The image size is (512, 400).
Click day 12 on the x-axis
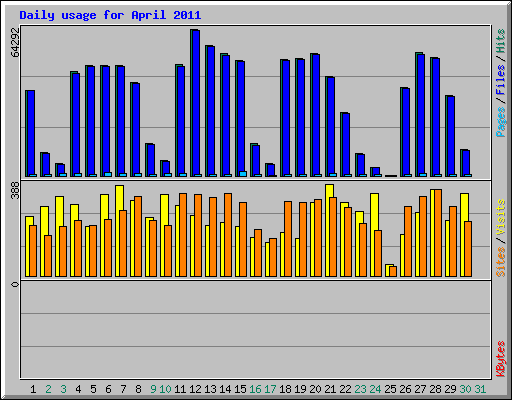coord(195,389)
